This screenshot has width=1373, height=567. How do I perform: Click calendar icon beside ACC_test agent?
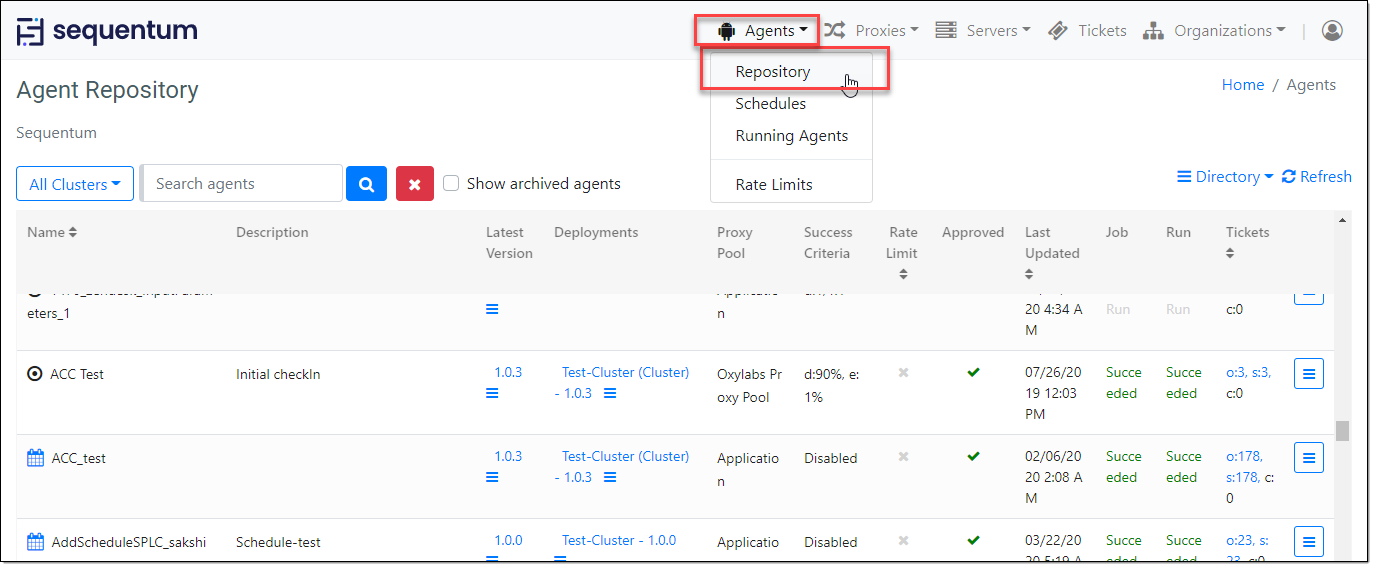35,458
